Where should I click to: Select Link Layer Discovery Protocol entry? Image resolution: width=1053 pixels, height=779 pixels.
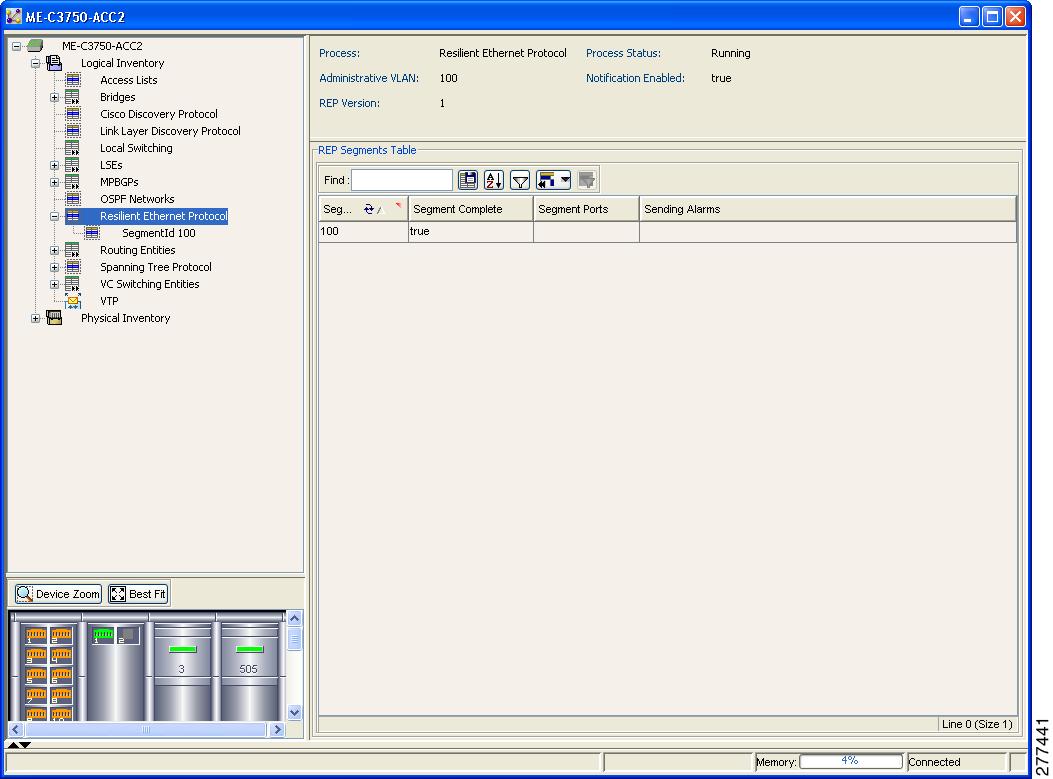point(171,131)
